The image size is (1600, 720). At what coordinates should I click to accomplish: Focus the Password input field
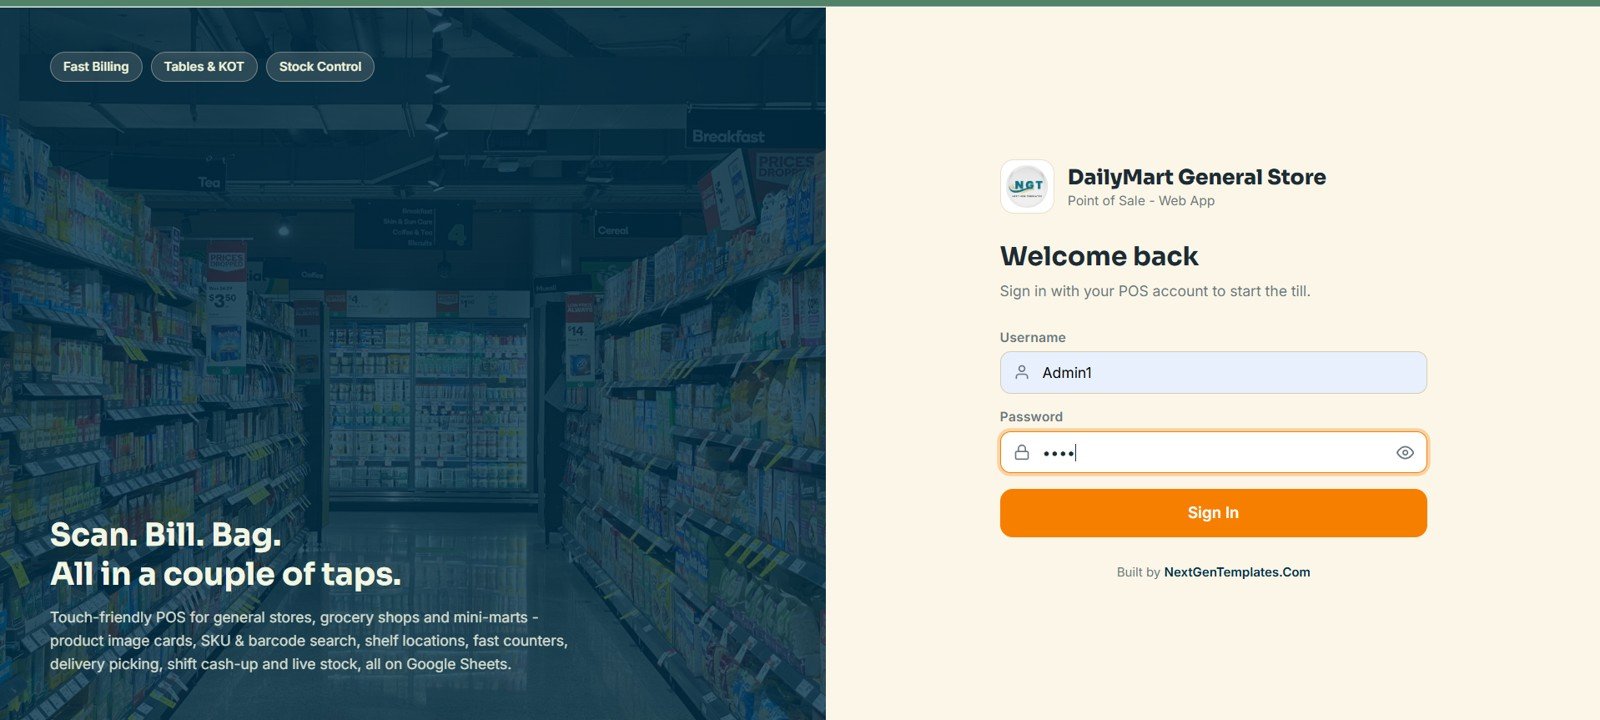point(1213,452)
